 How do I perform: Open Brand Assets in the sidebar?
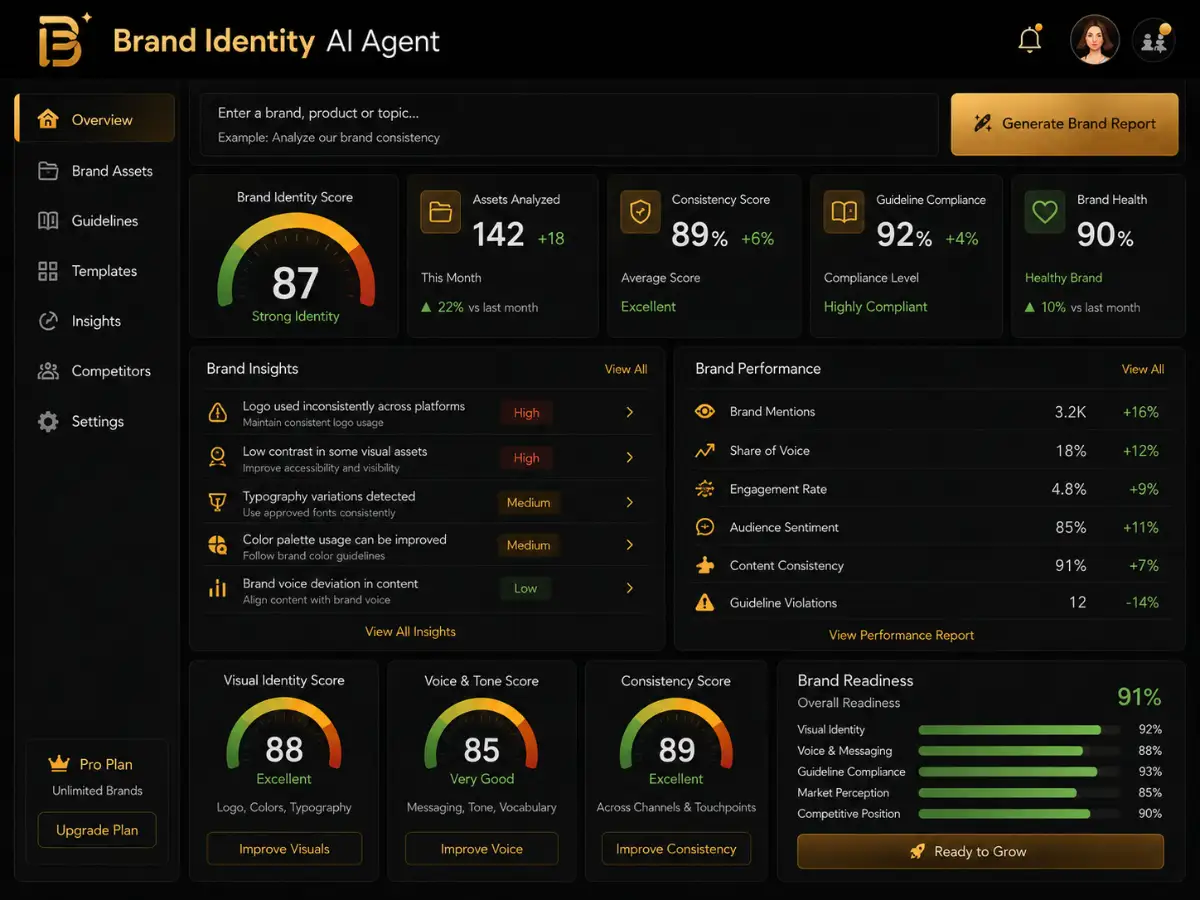(95, 171)
